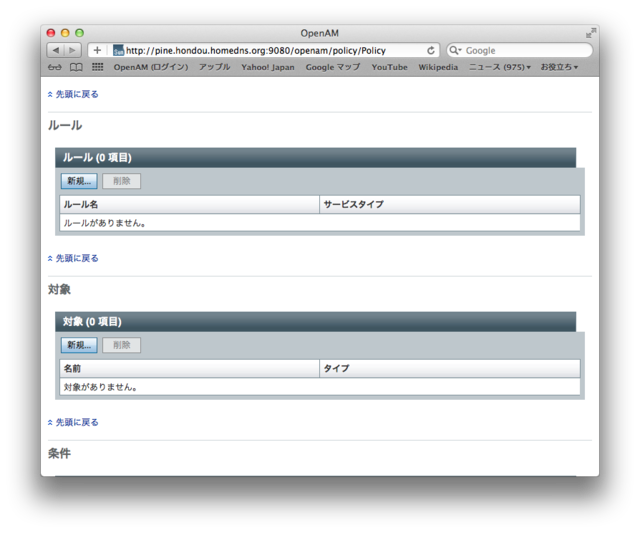Click the plus add bookmark button
Image resolution: width=640 pixels, height=533 pixels.
[97, 50]
